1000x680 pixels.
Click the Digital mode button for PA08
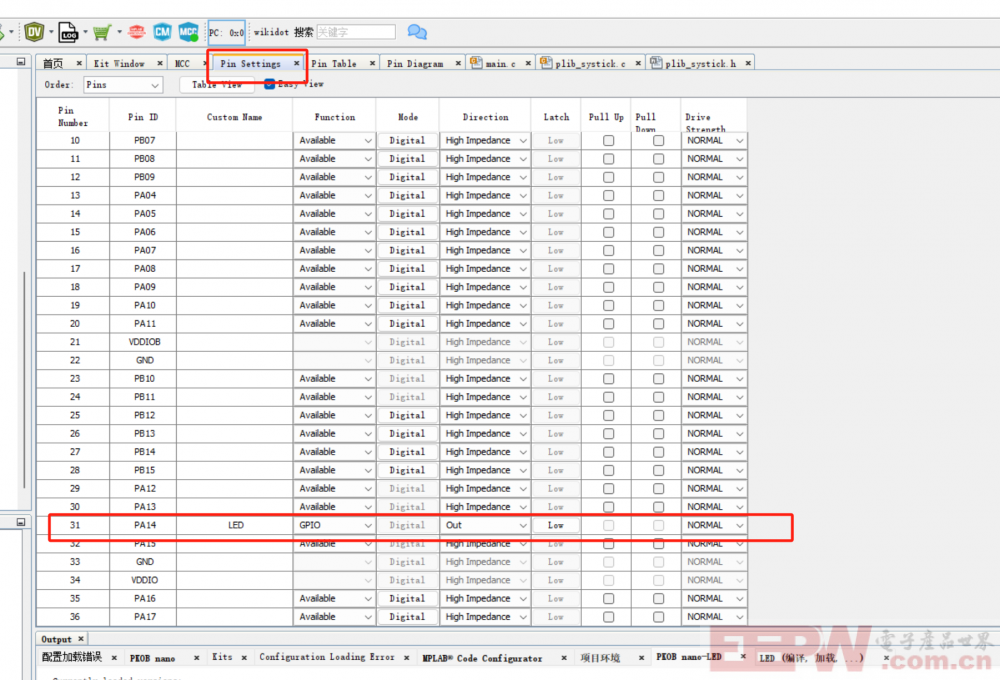(x=408, y=269)
